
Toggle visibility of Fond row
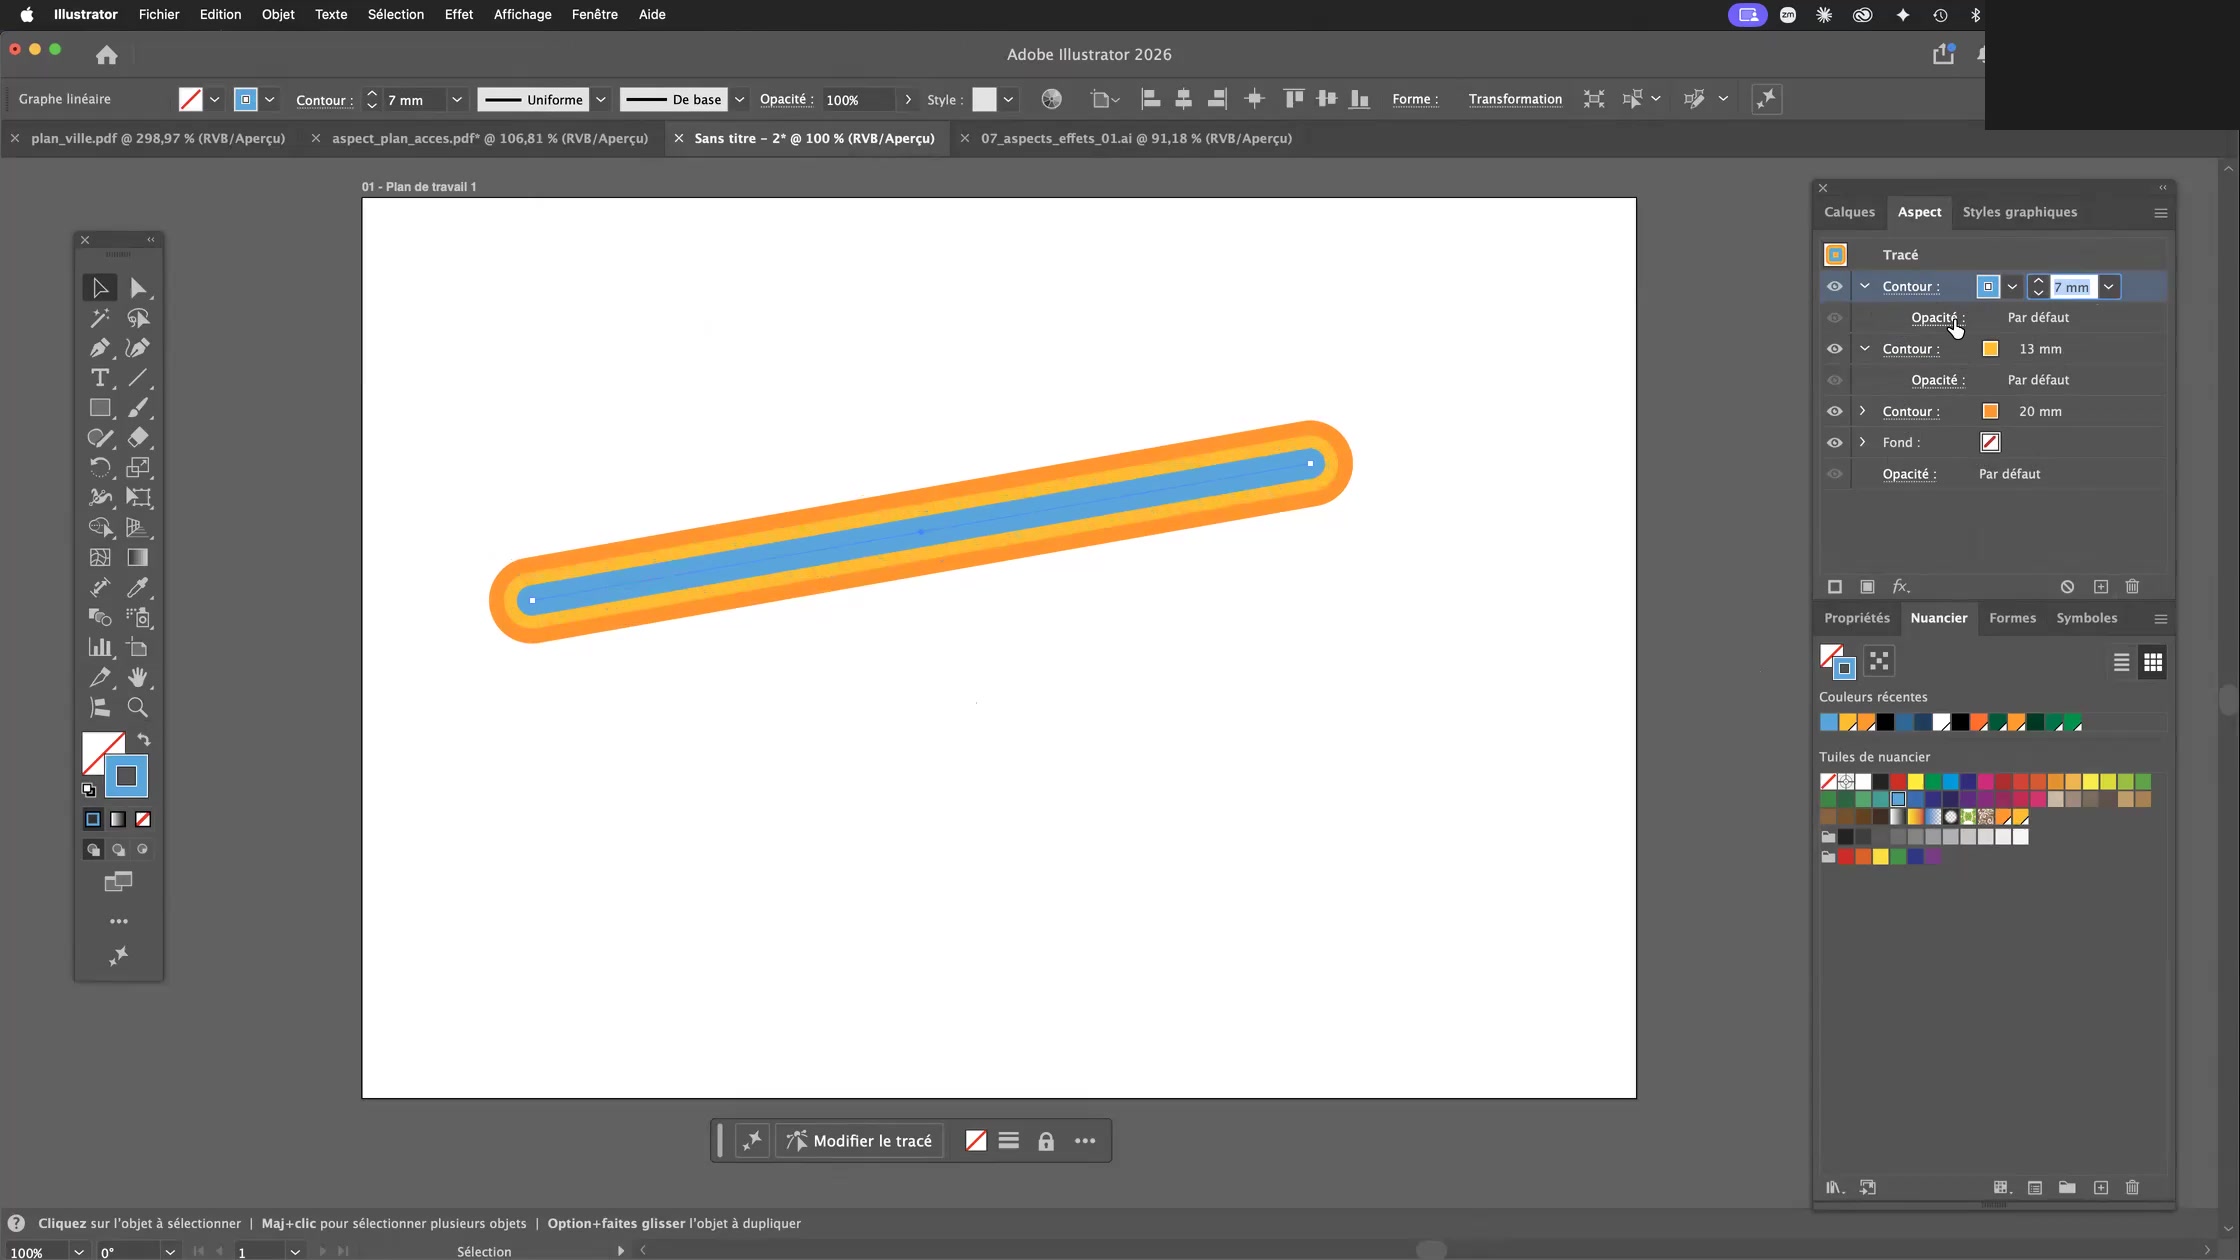coord(1834,443)
